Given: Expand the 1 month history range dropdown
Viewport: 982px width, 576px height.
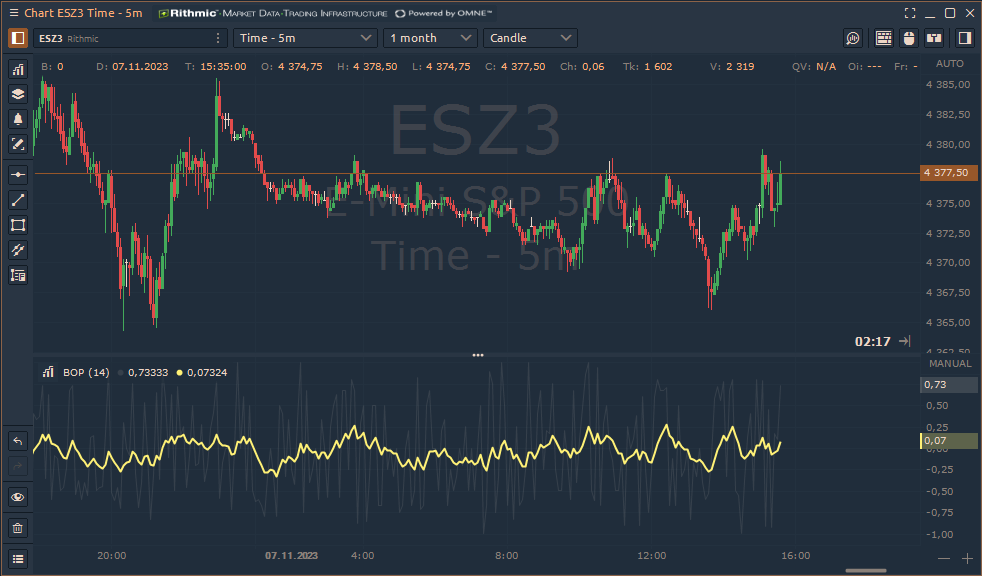Looking at the screenshot, I should [x=430, y=38].
